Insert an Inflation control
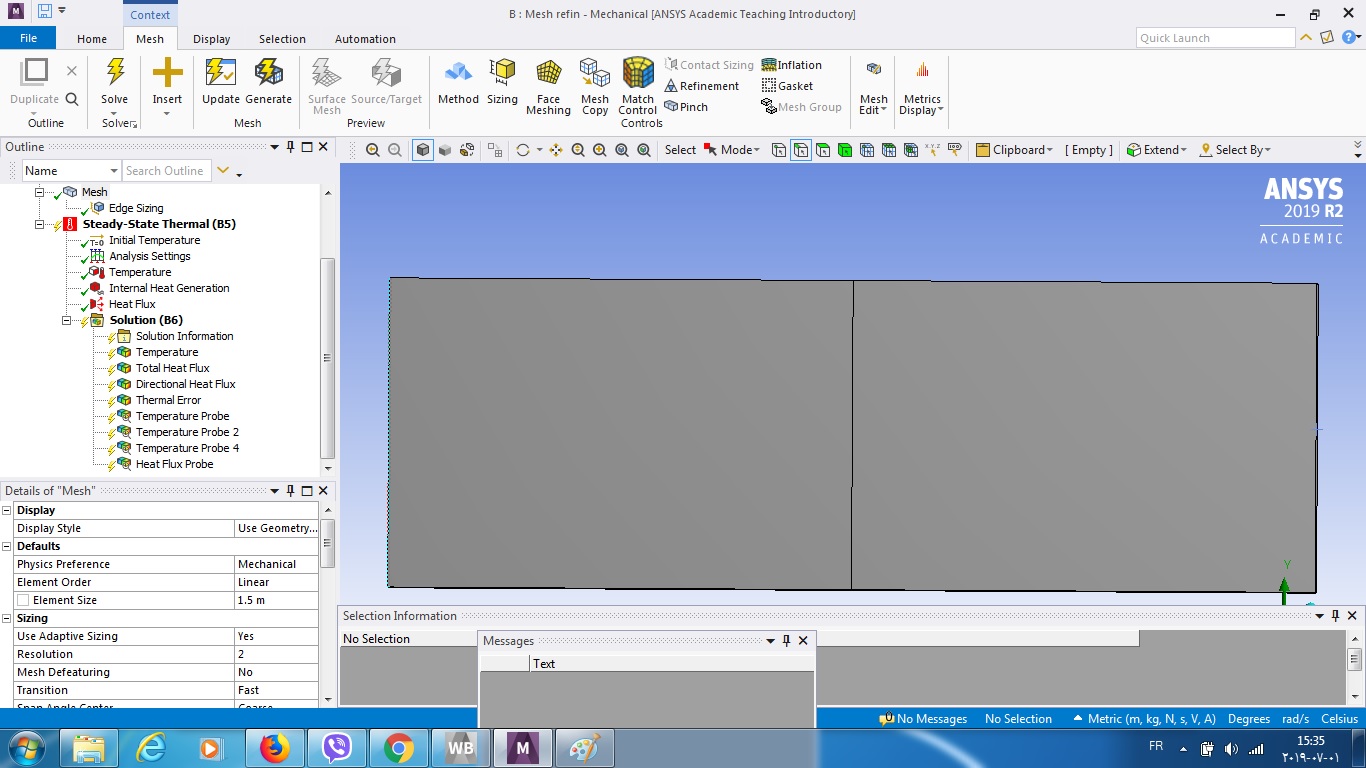 click(x=792, y=65)
